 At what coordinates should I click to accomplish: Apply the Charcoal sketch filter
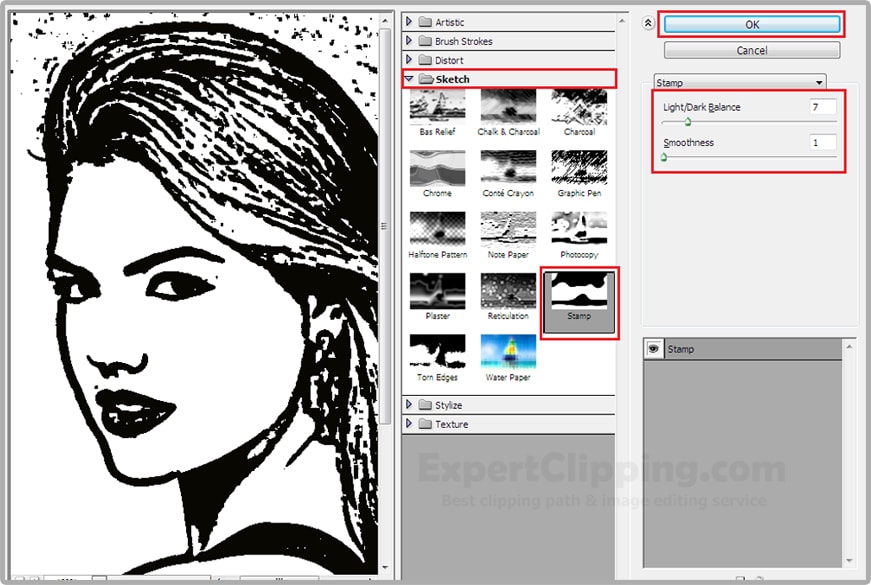(578, 106)
